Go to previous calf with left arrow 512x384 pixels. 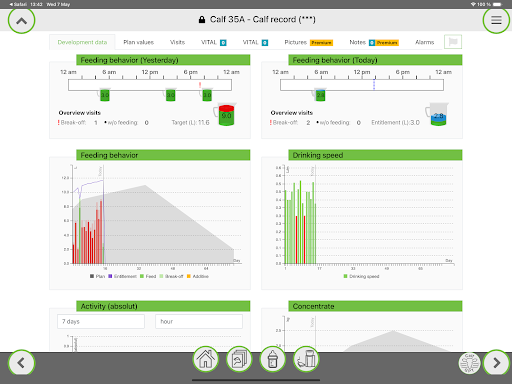pos(21,363)
